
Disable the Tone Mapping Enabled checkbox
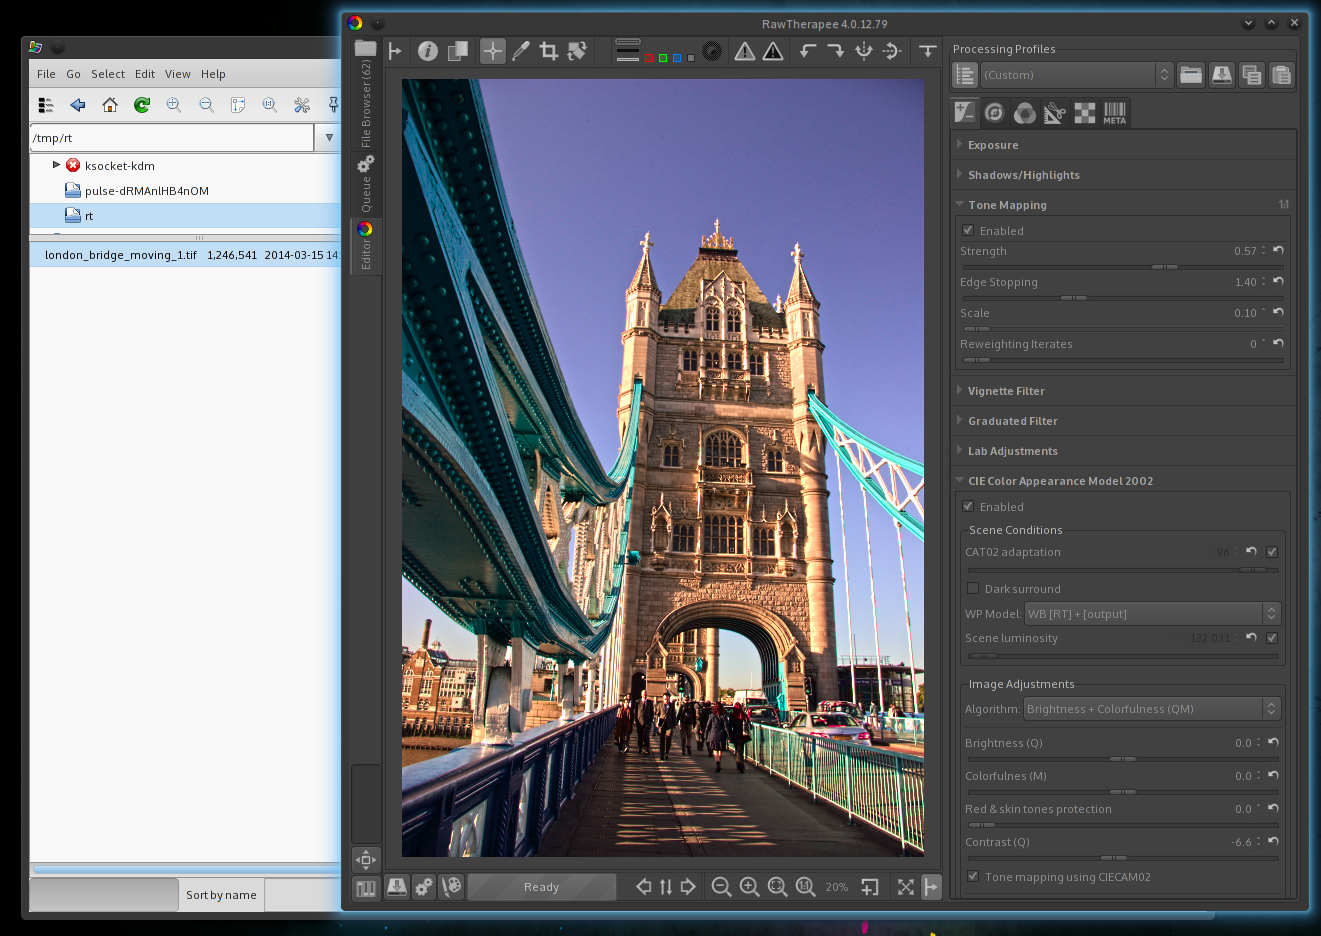(x=968, y=230)
